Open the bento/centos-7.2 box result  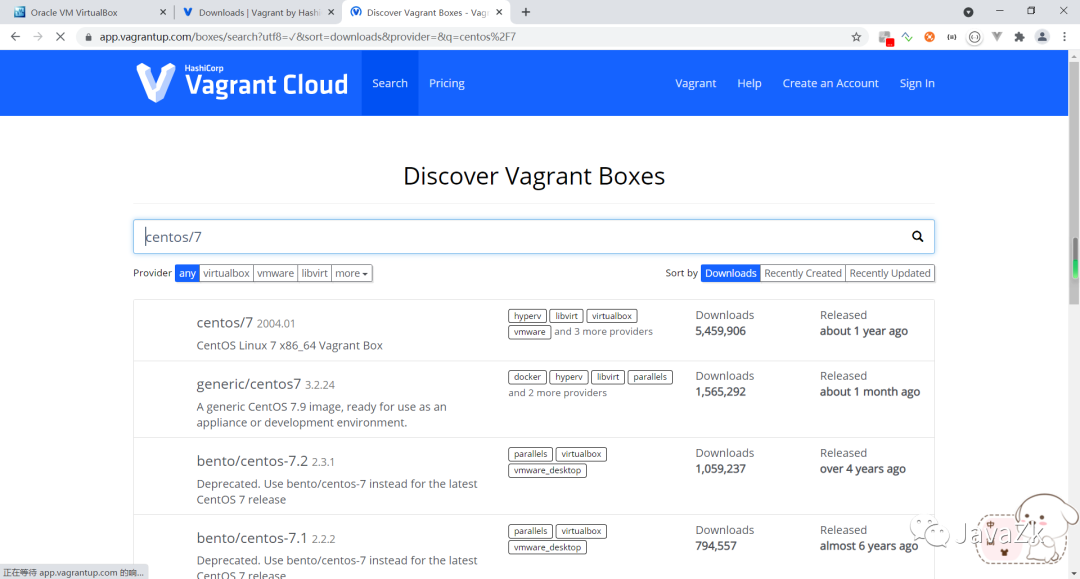click(x=252, y=461)
